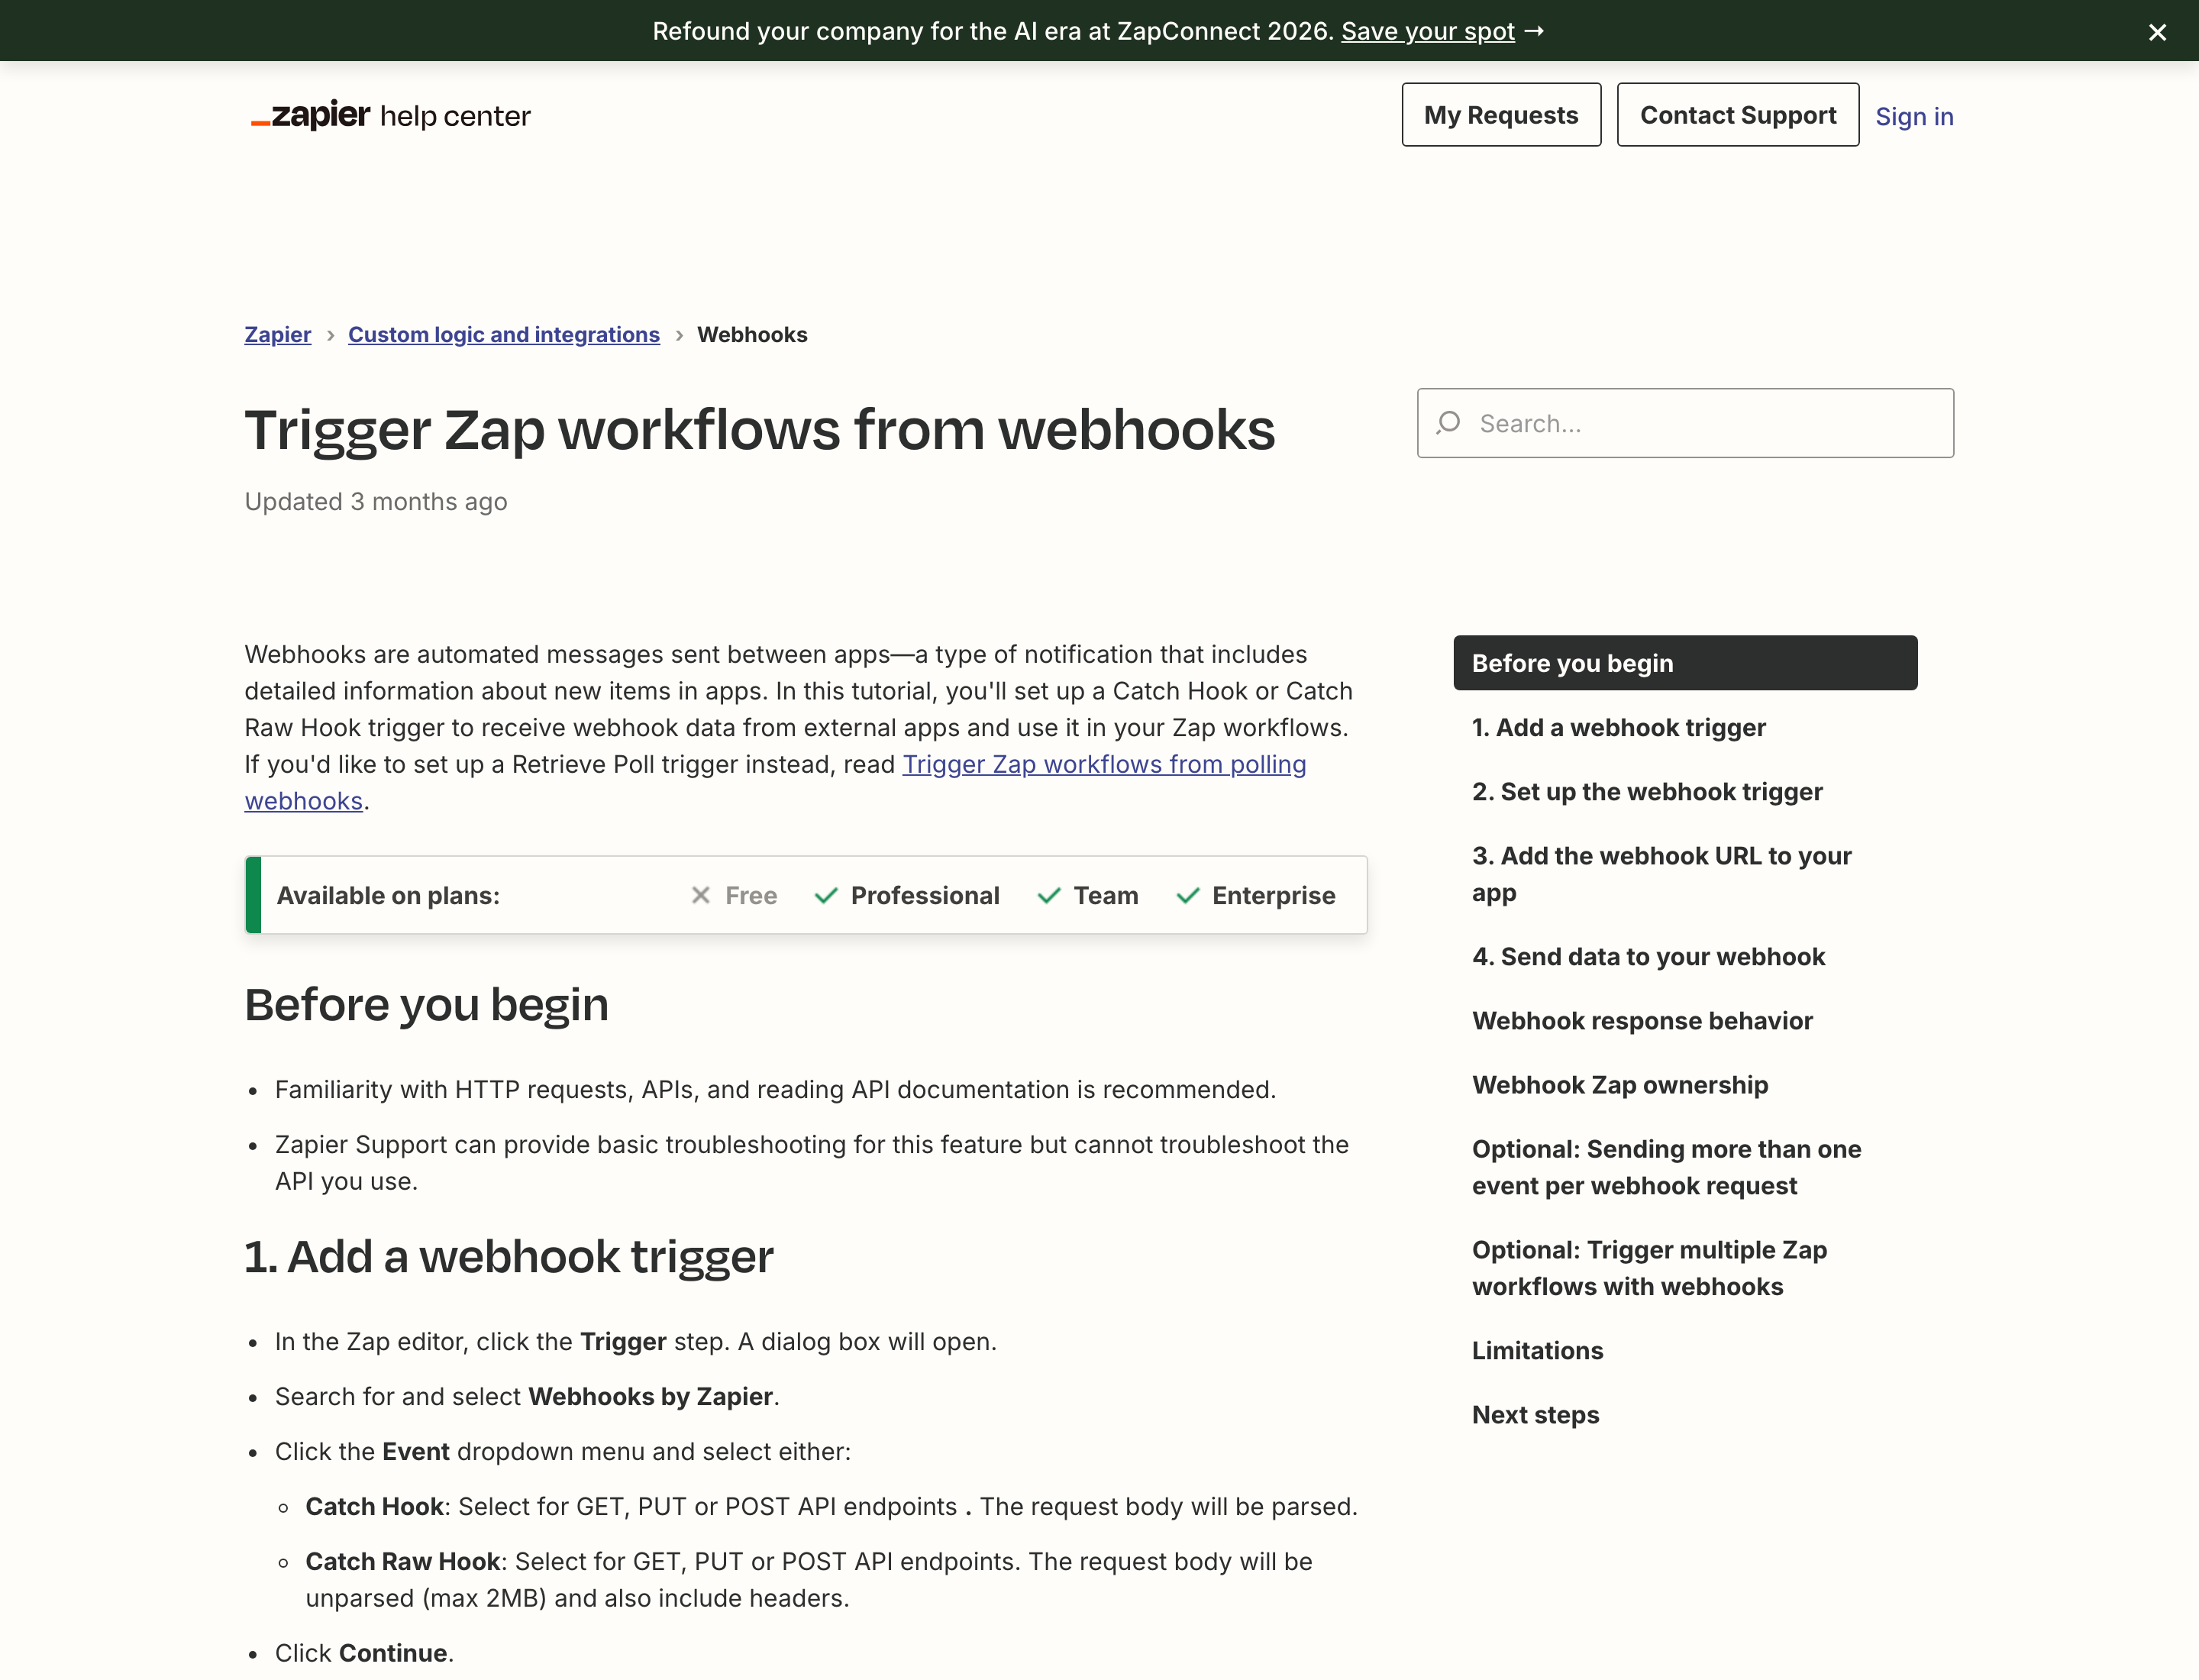The width and height of the screenshot is (2199, 1680).
Task: Go to 3. Add the webhook URL to your app
Action: tap(1661, 874)
